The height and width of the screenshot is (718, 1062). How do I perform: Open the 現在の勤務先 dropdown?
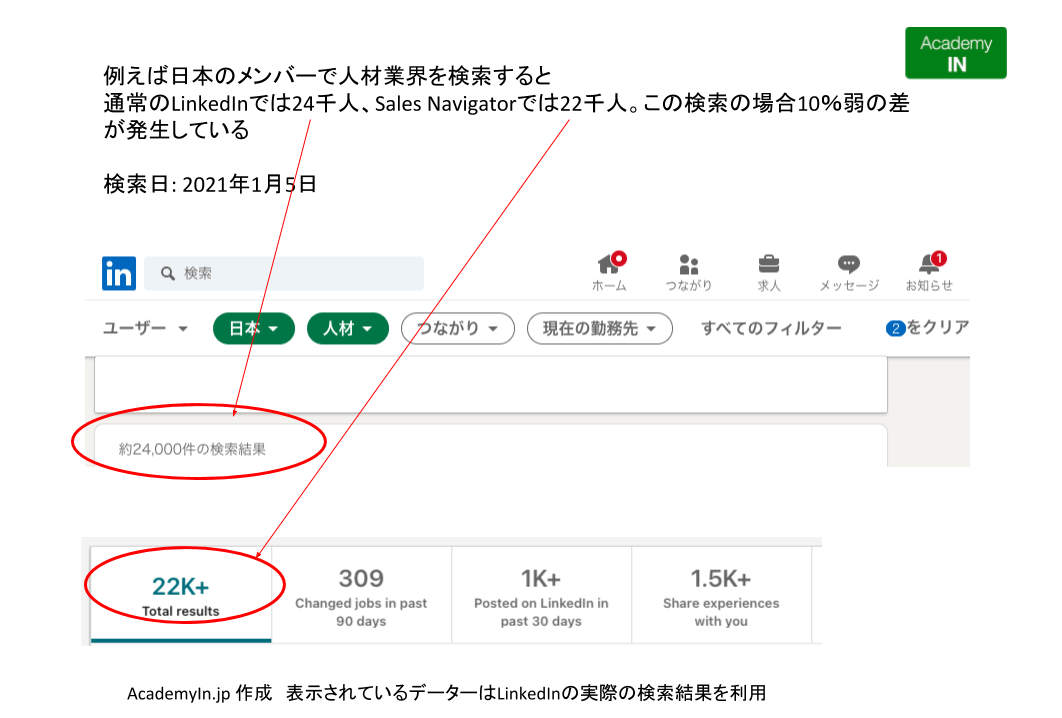click(x=599, y=328)
